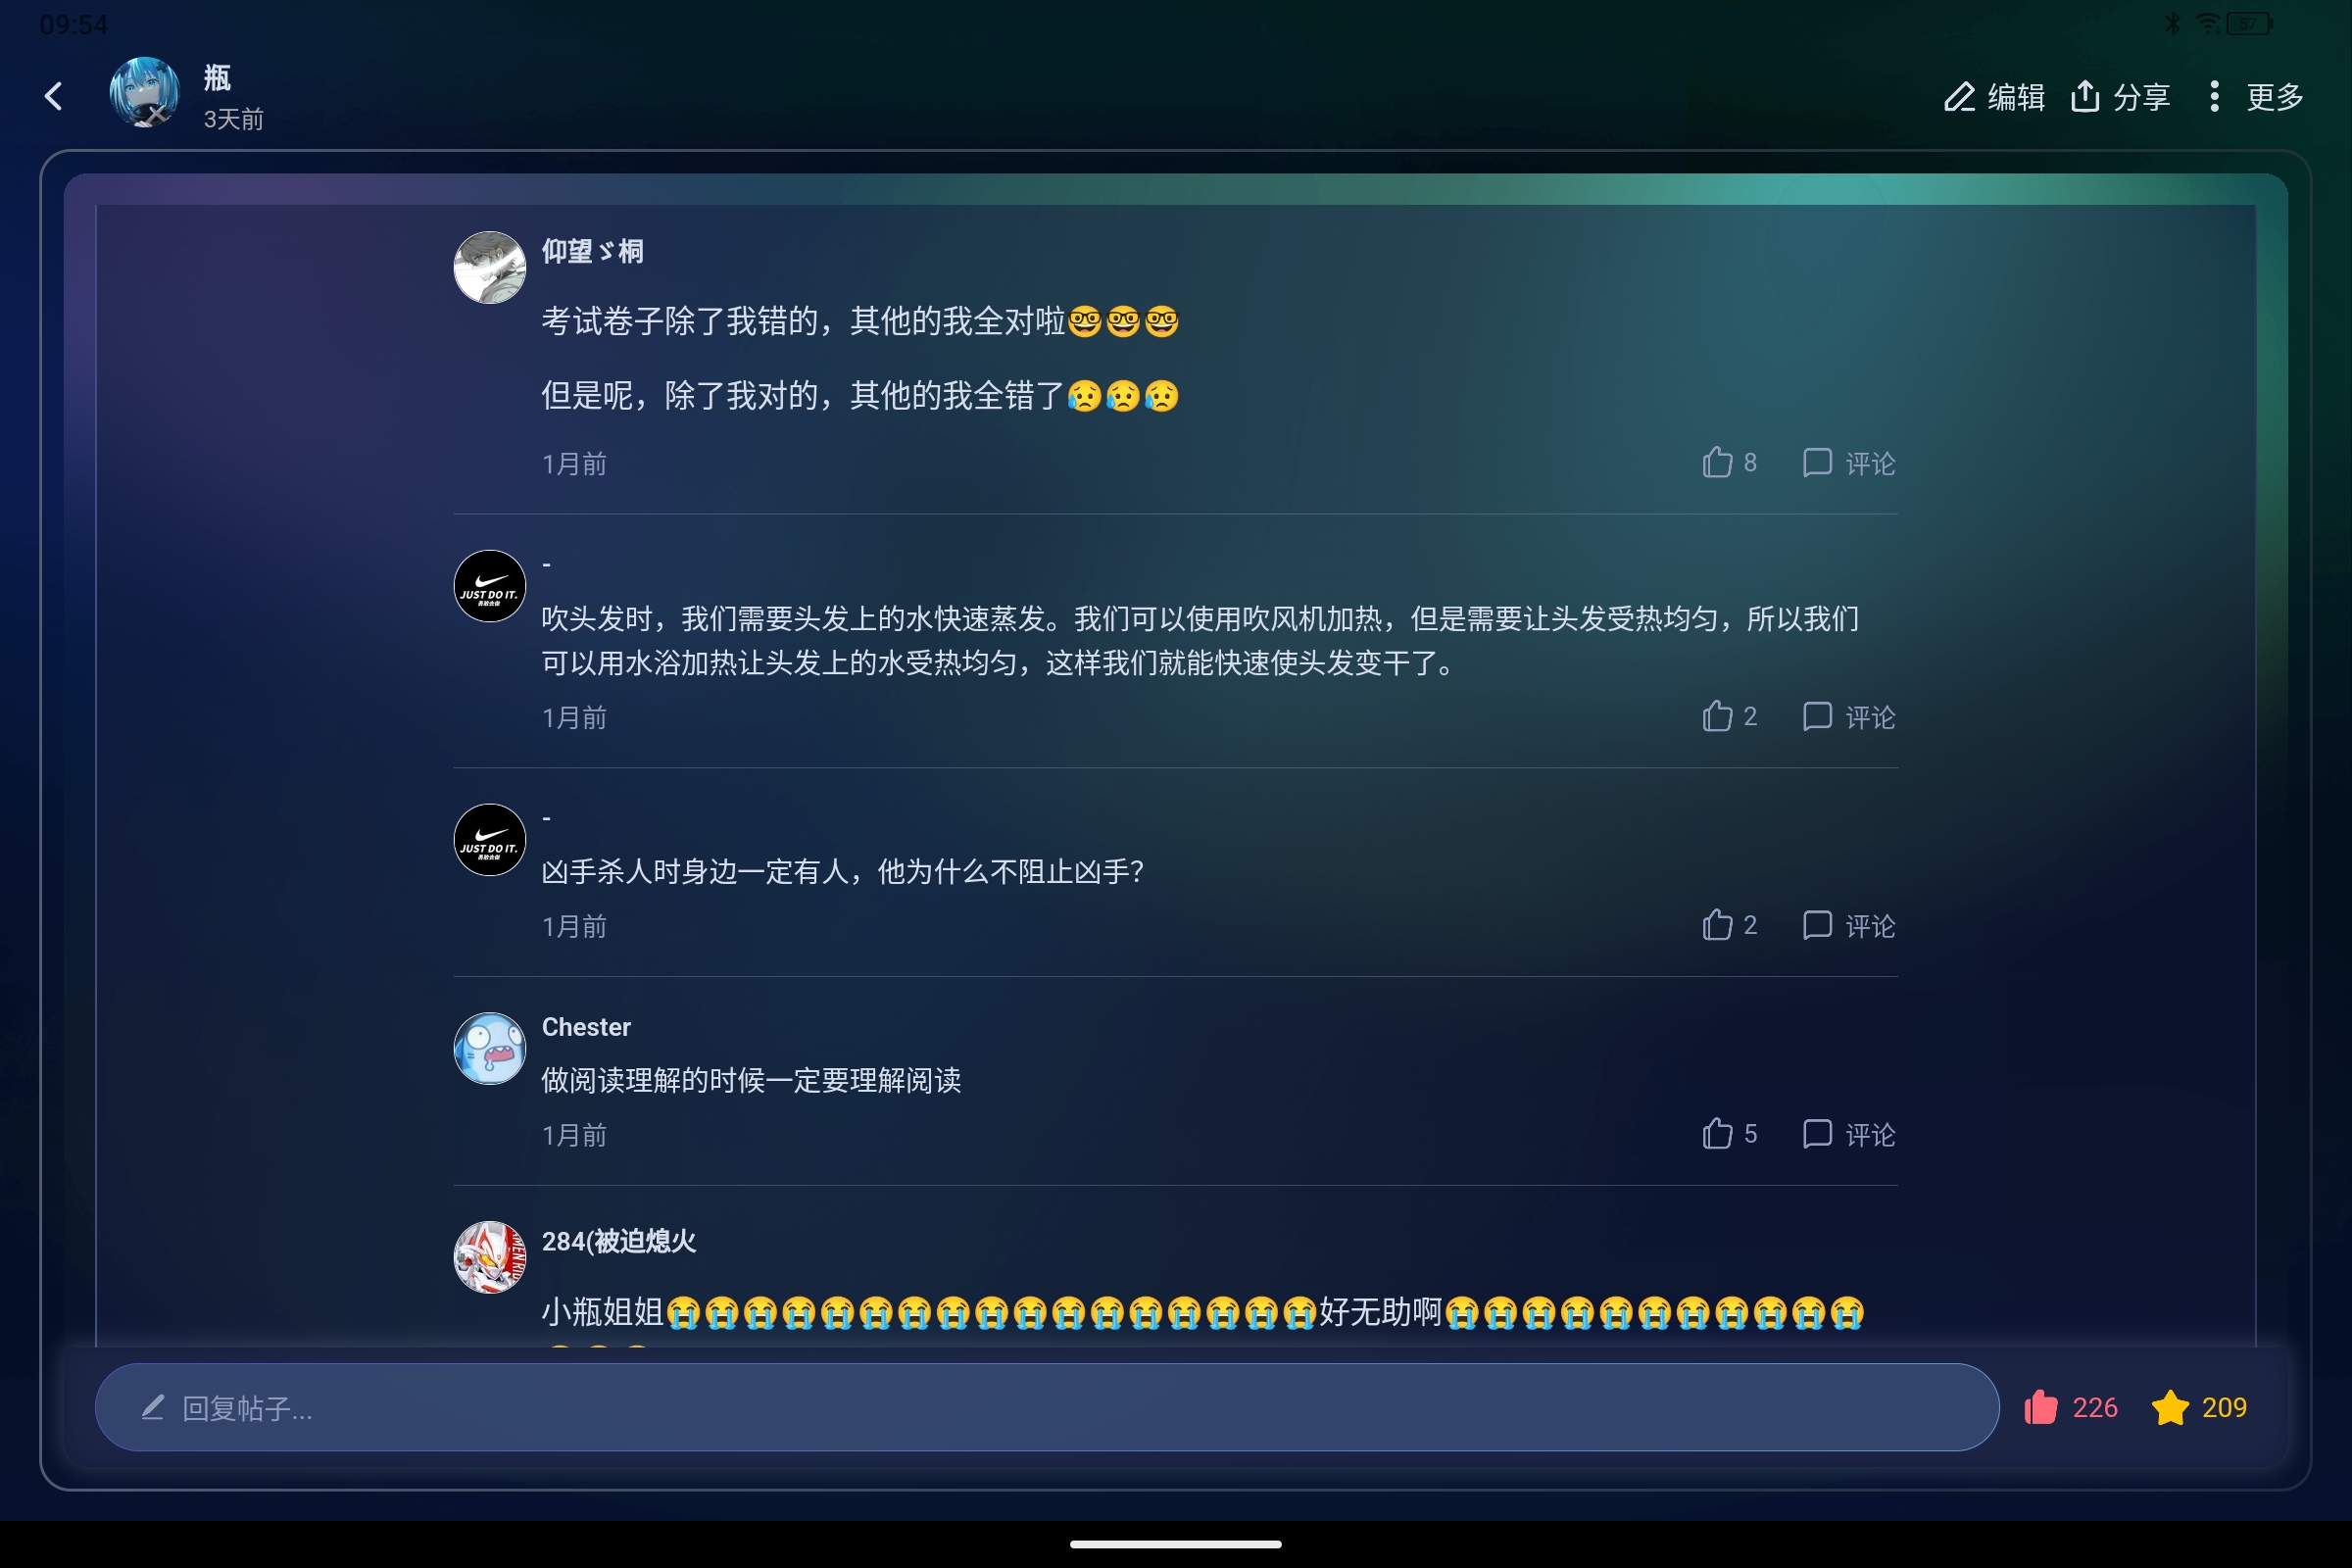Like Chester's reading comprehension comment

coord(1729,1134)
